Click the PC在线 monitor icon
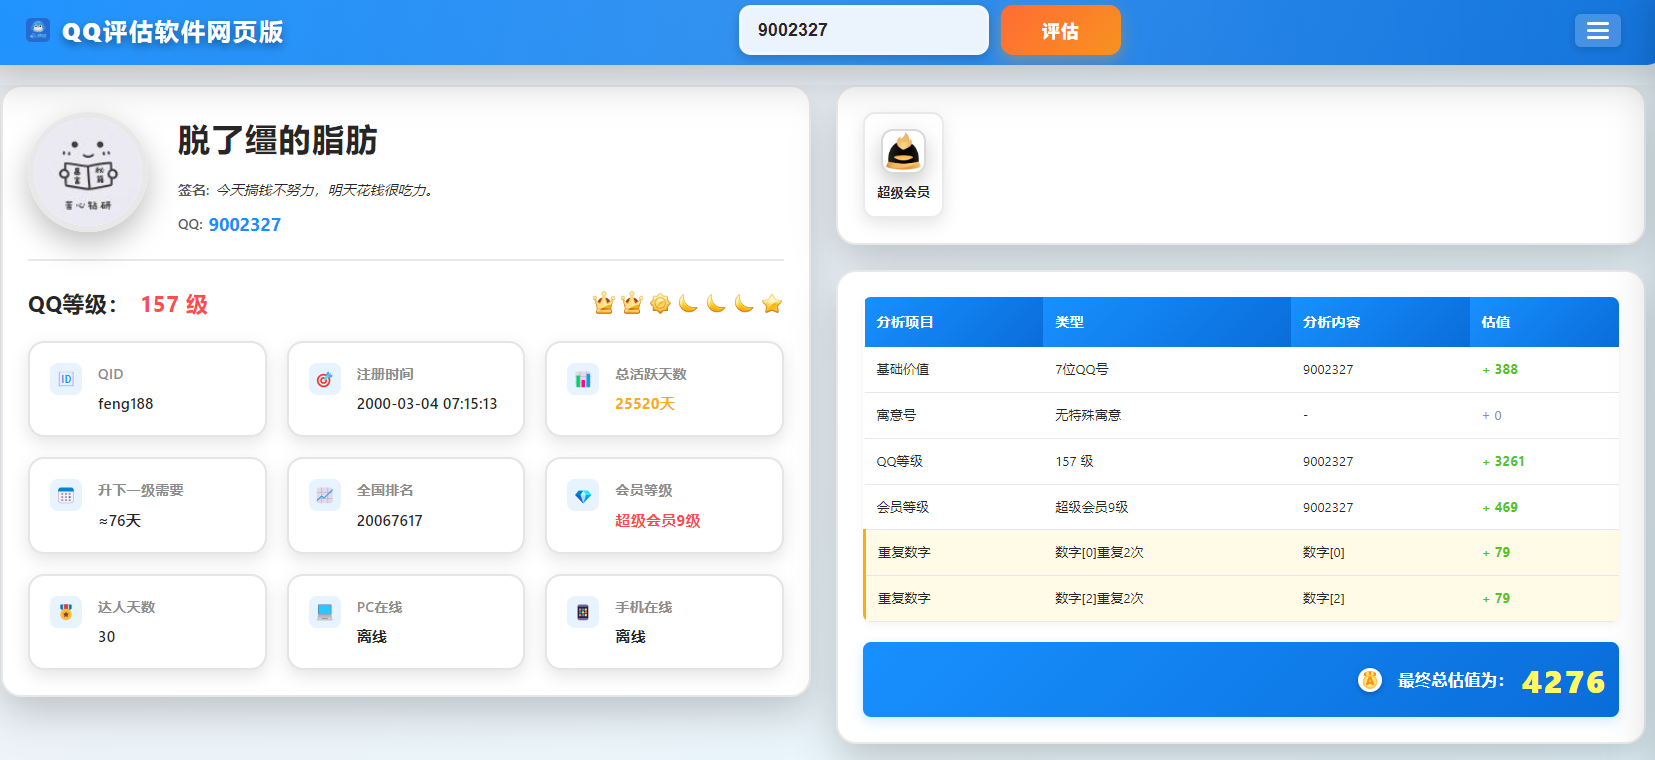This screenshot has width=1655, height=760. click(324, 612)
